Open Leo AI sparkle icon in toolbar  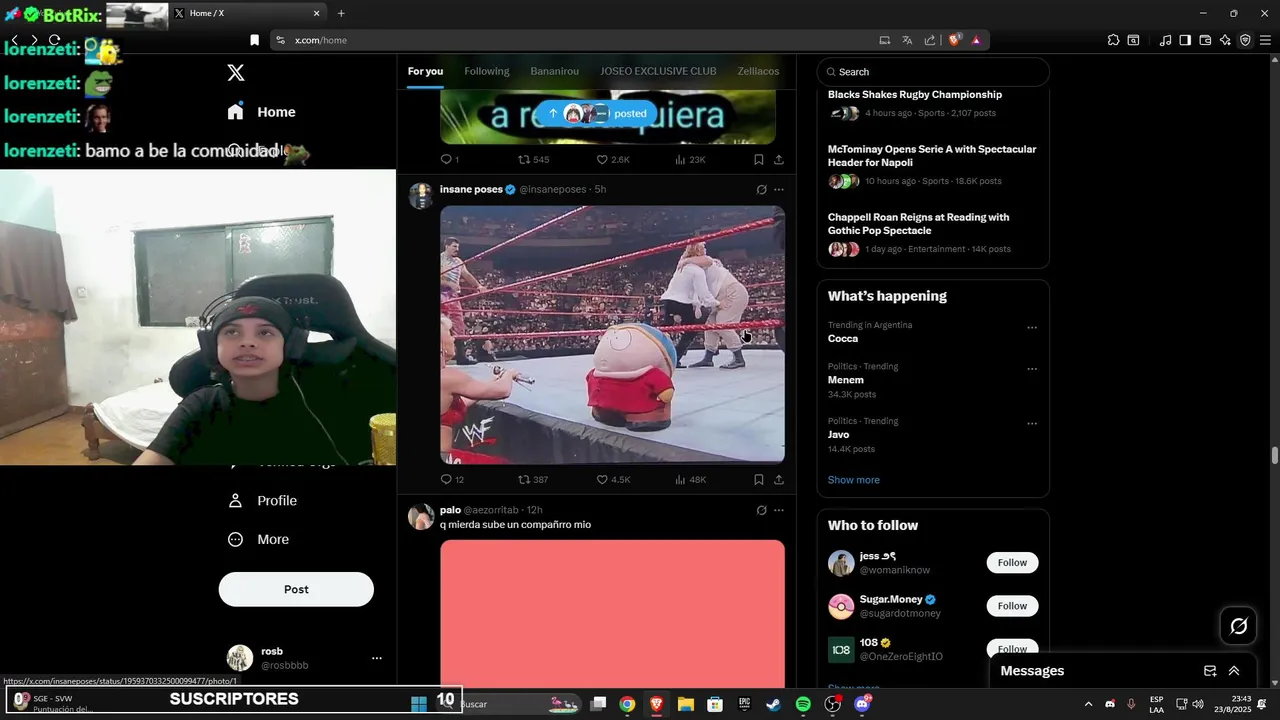click(1225, 40)
